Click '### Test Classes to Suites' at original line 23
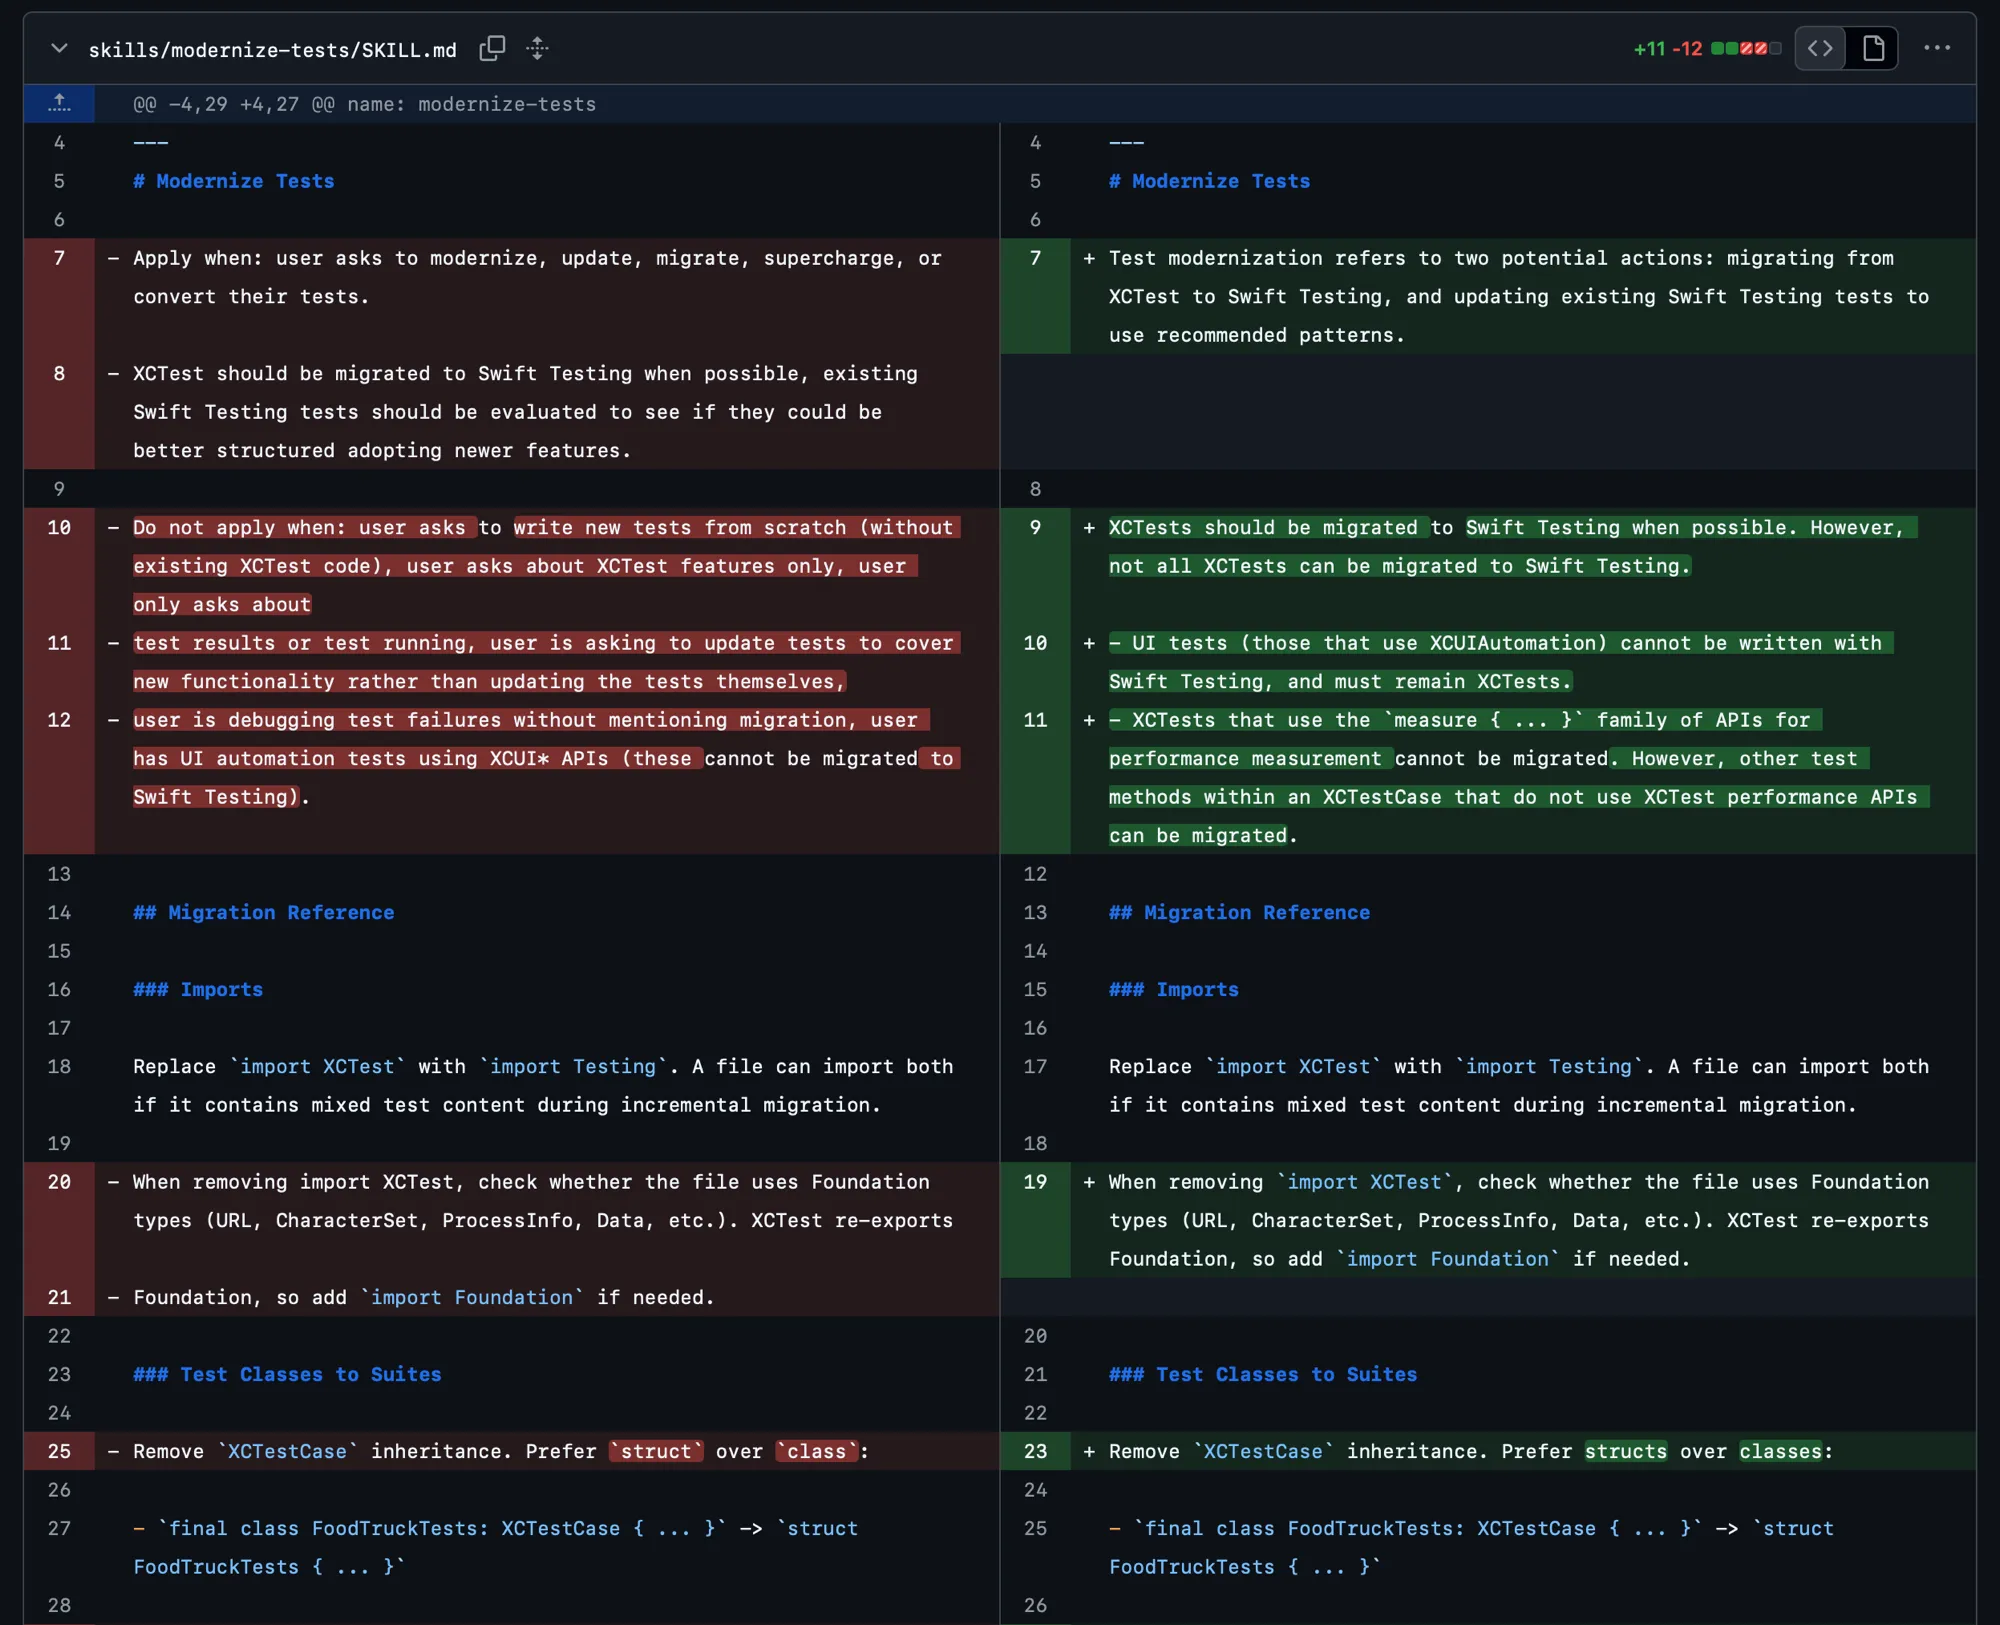The image size is (2000, 1625). [287, 1374]
